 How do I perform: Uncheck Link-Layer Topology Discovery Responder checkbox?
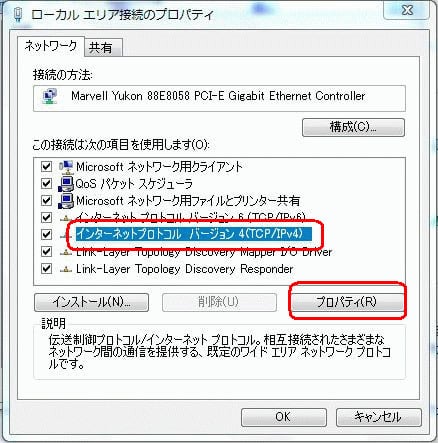[x=46, y=269]
